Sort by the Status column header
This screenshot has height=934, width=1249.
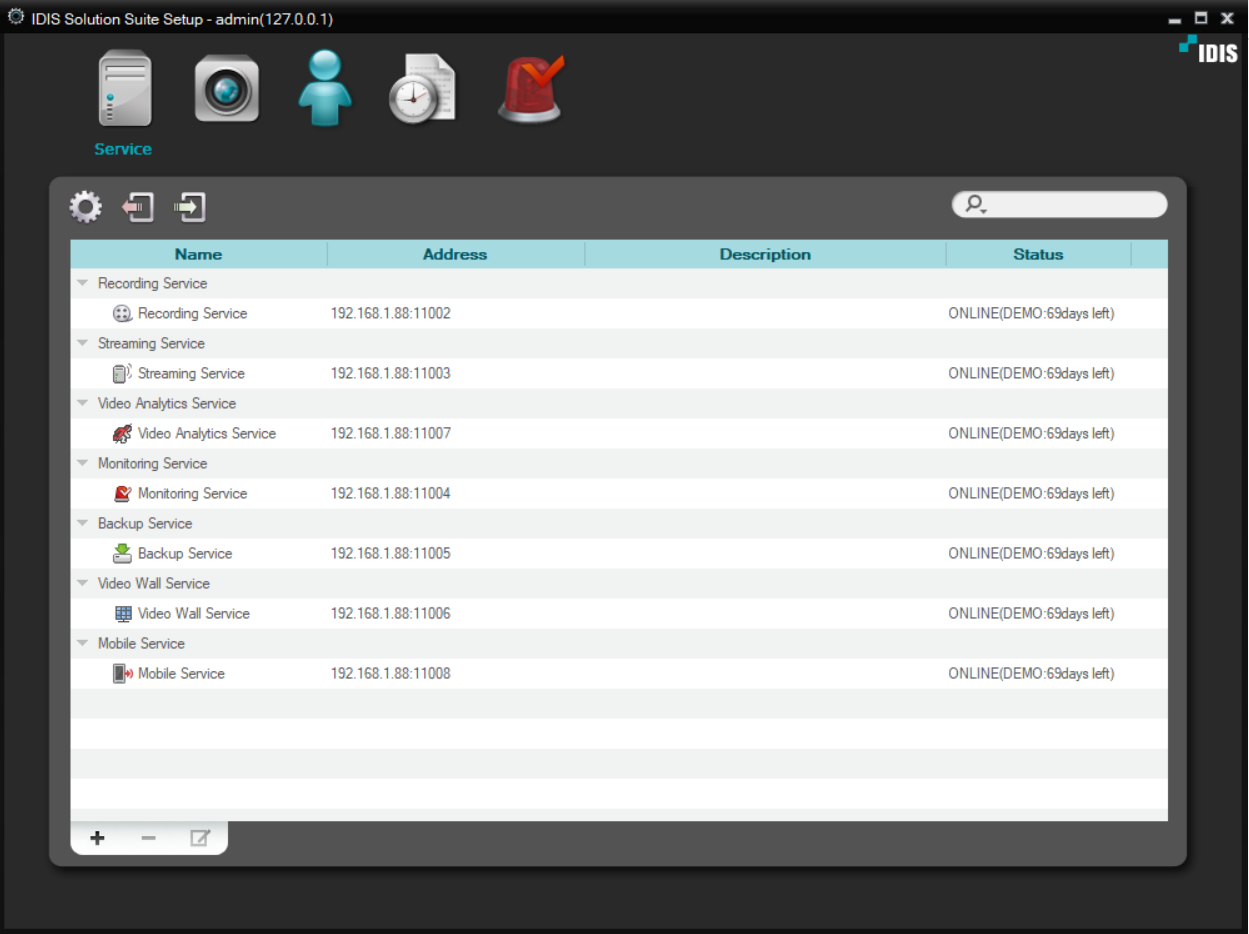pos(1038,254)
